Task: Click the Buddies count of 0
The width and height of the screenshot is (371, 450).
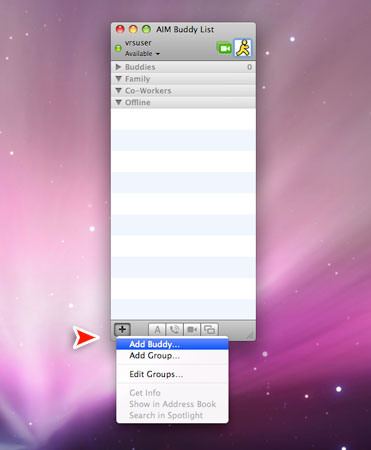Action: [249, 67]
